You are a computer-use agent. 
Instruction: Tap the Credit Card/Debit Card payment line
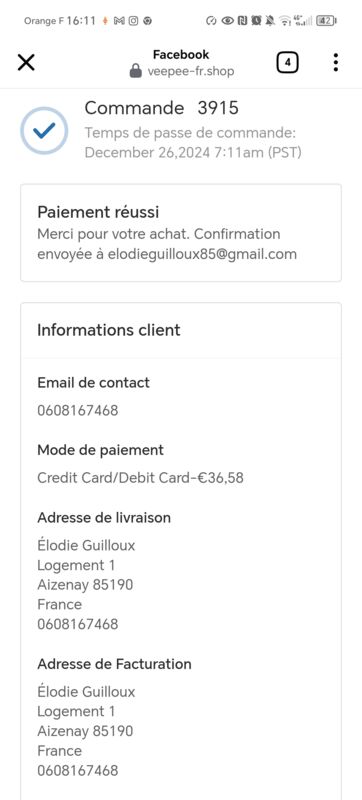(x=140, y=478)
